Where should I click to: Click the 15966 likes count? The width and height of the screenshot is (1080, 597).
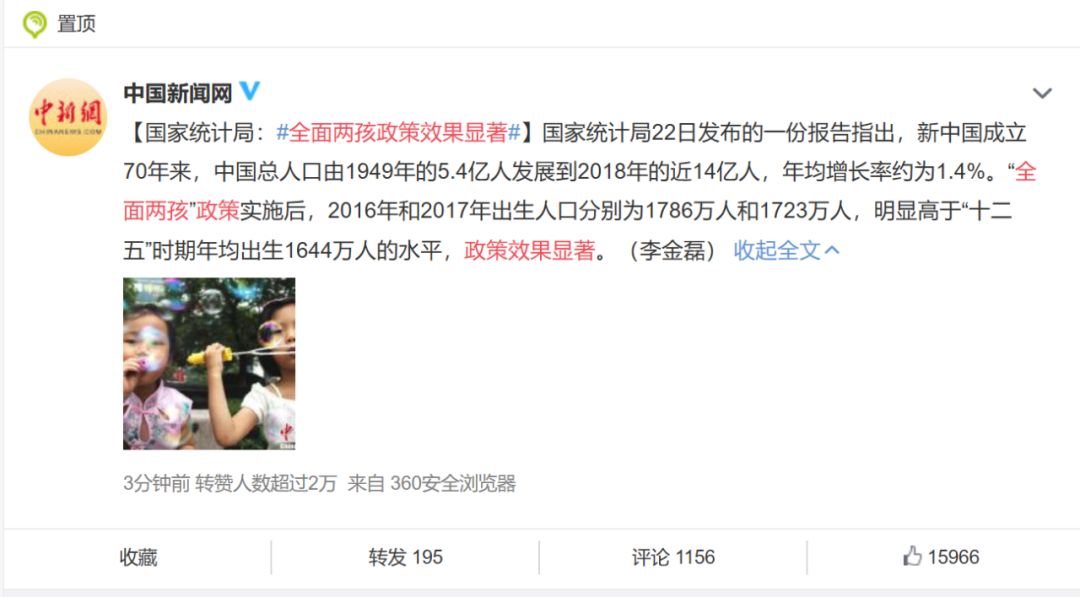(953, 557)
